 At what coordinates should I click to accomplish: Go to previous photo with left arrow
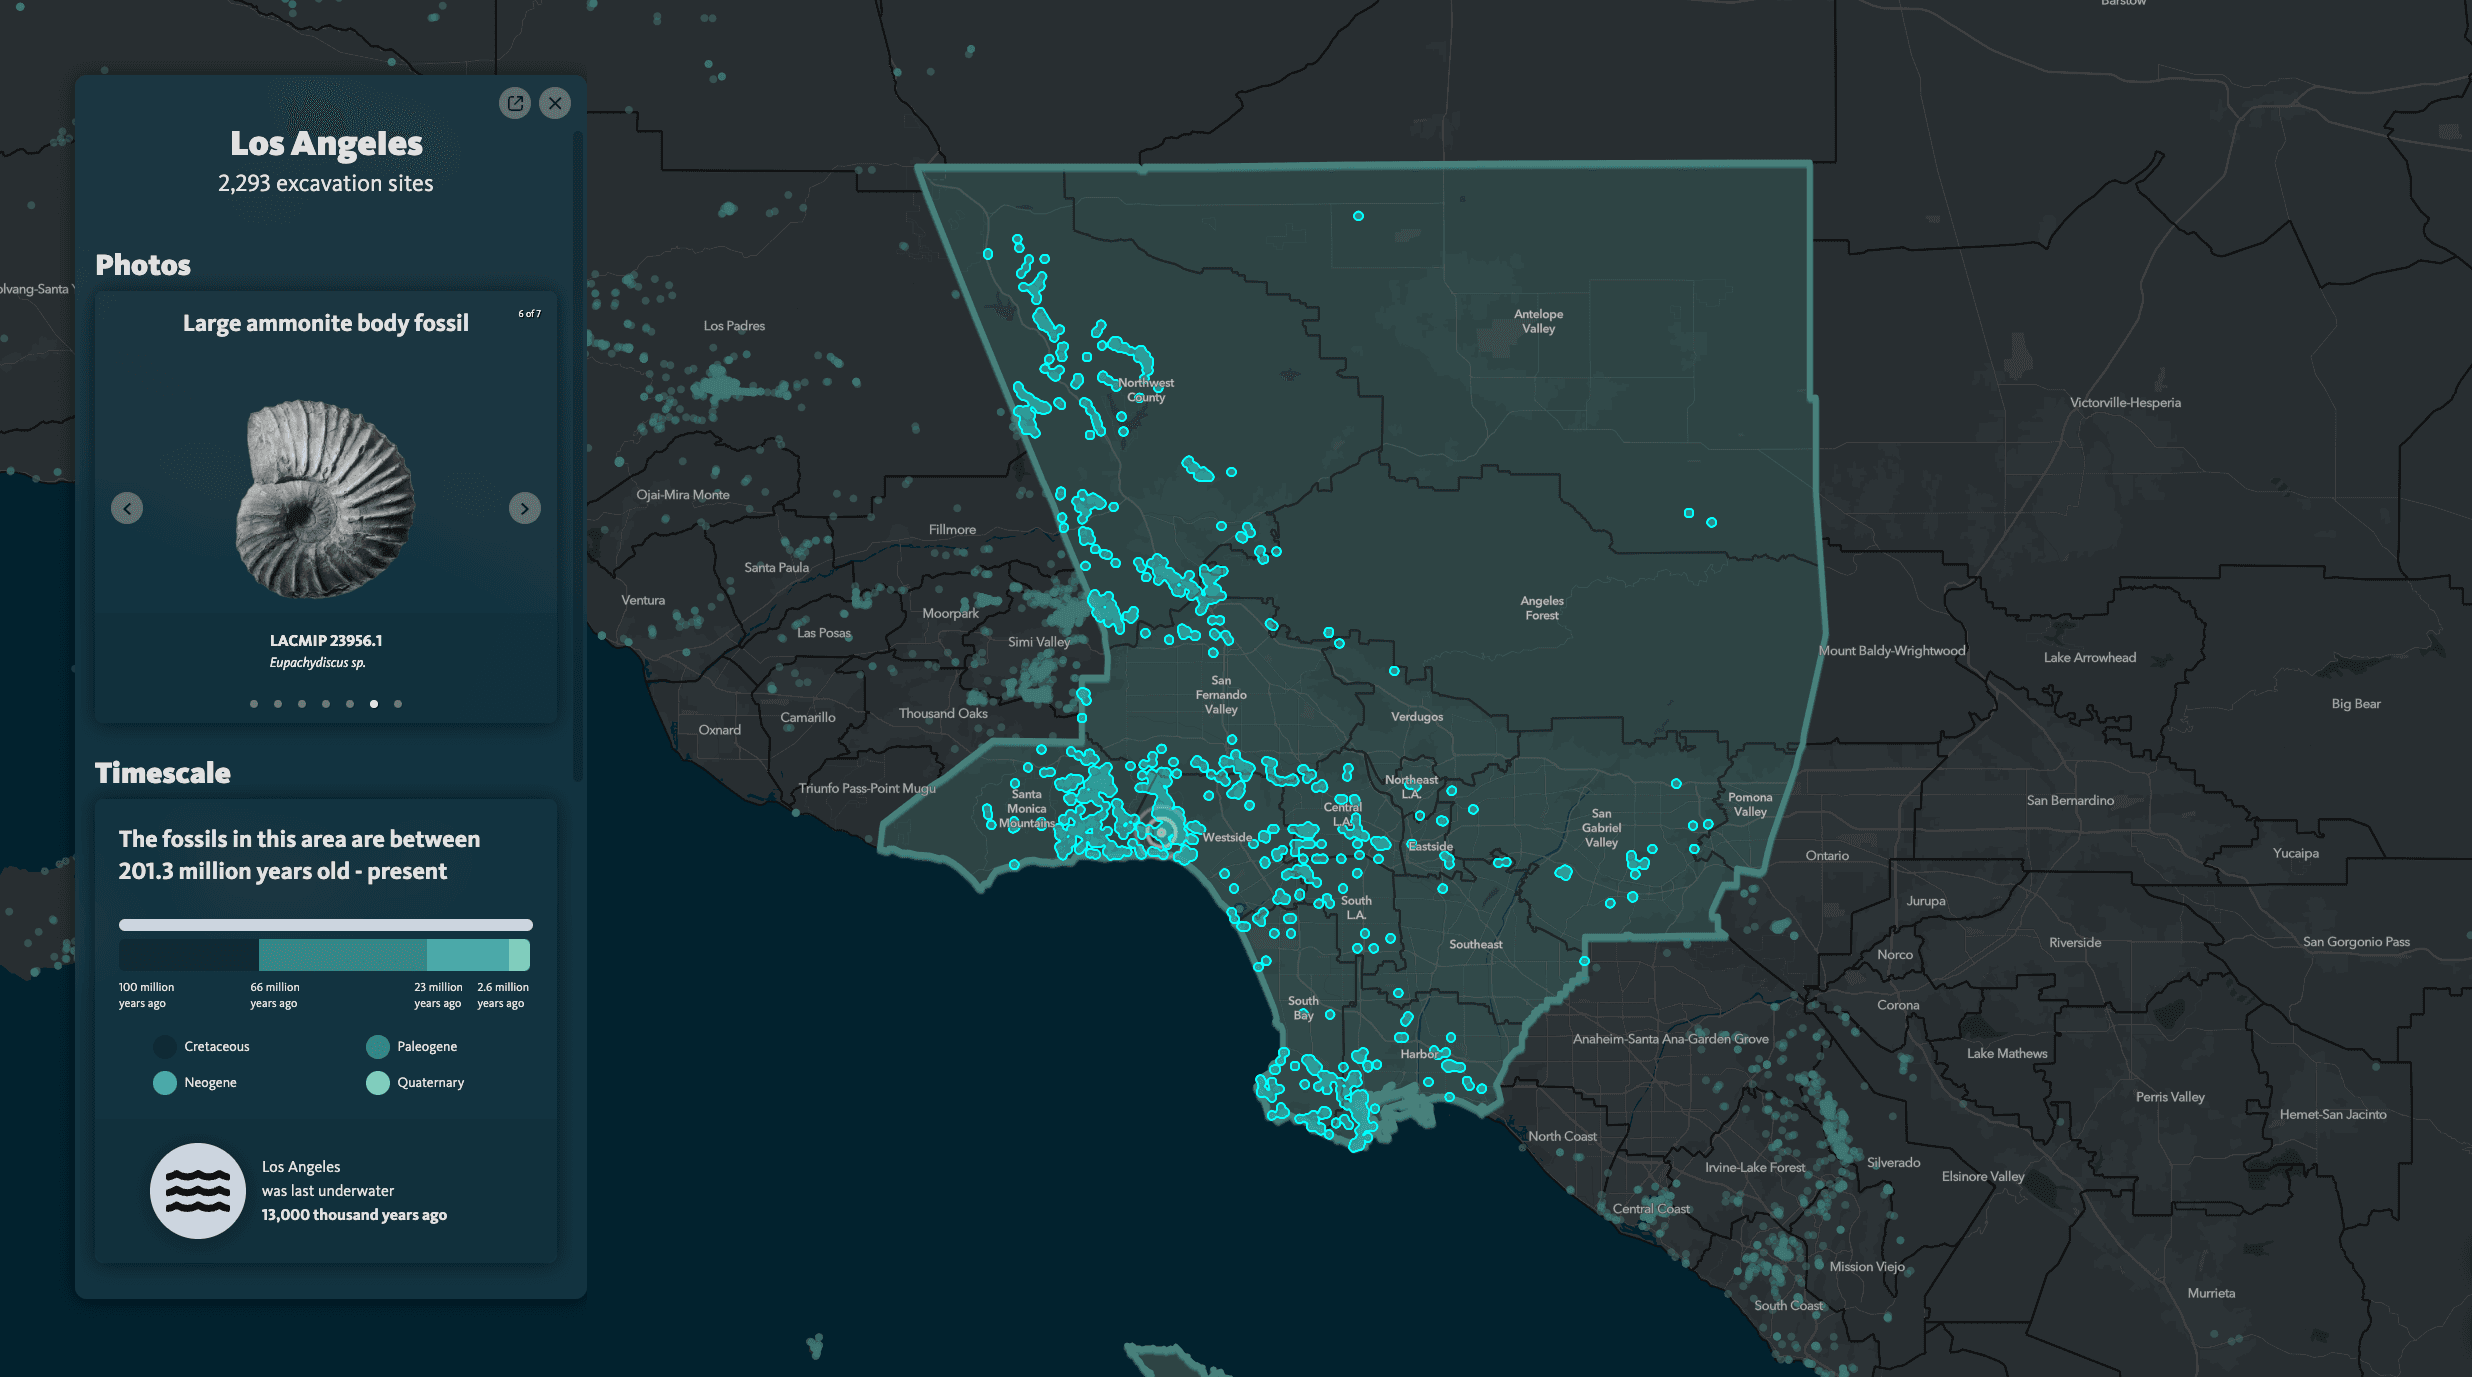click(x=127, y=508)
